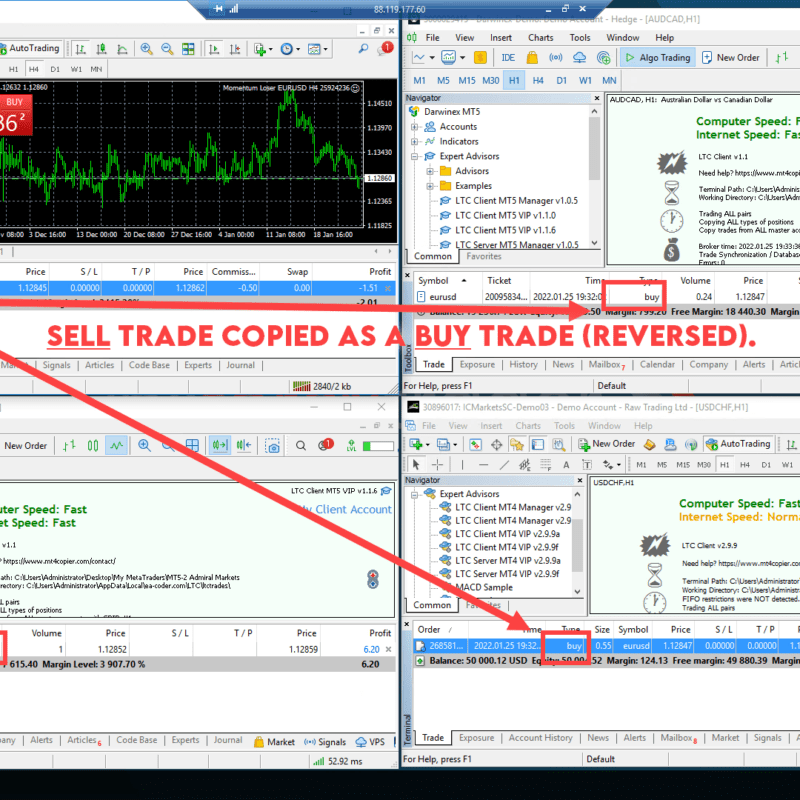Click mt4copier.com contact link in Admiral chart
The width and height of the screenshot is (800, 800).
[x=59, y=561]
